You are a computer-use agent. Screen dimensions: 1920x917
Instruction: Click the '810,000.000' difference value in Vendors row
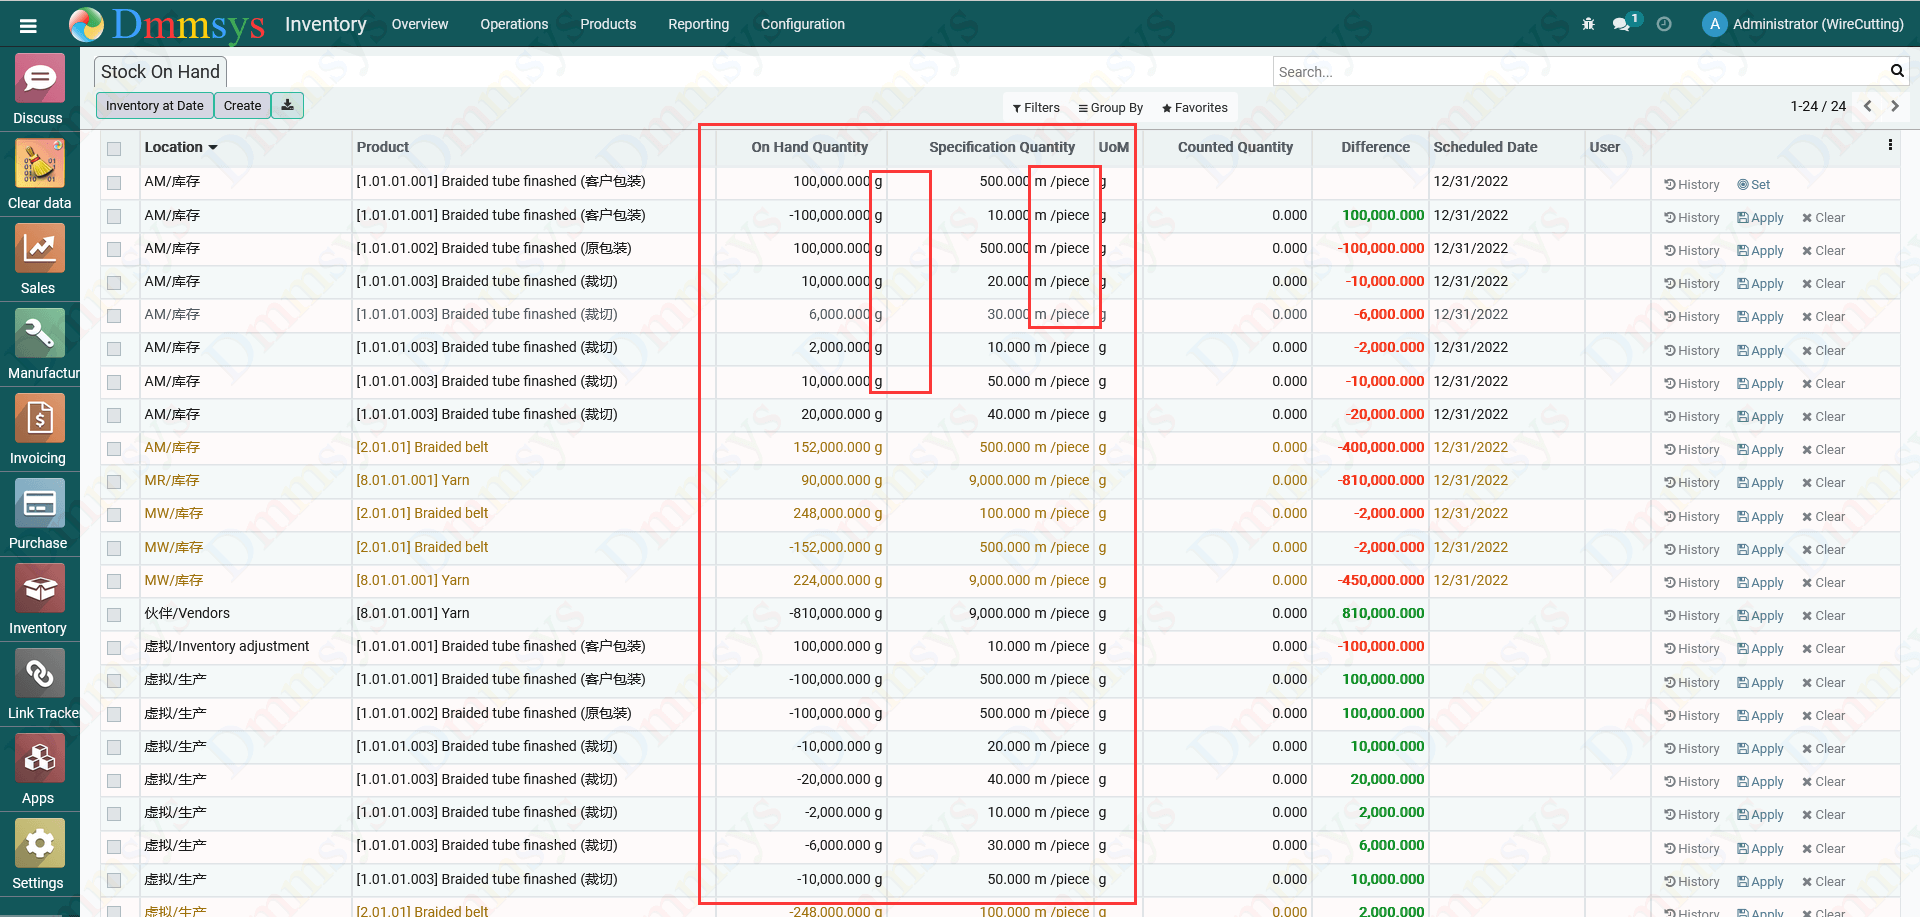pyautogui.click(x=1383, y=613)
